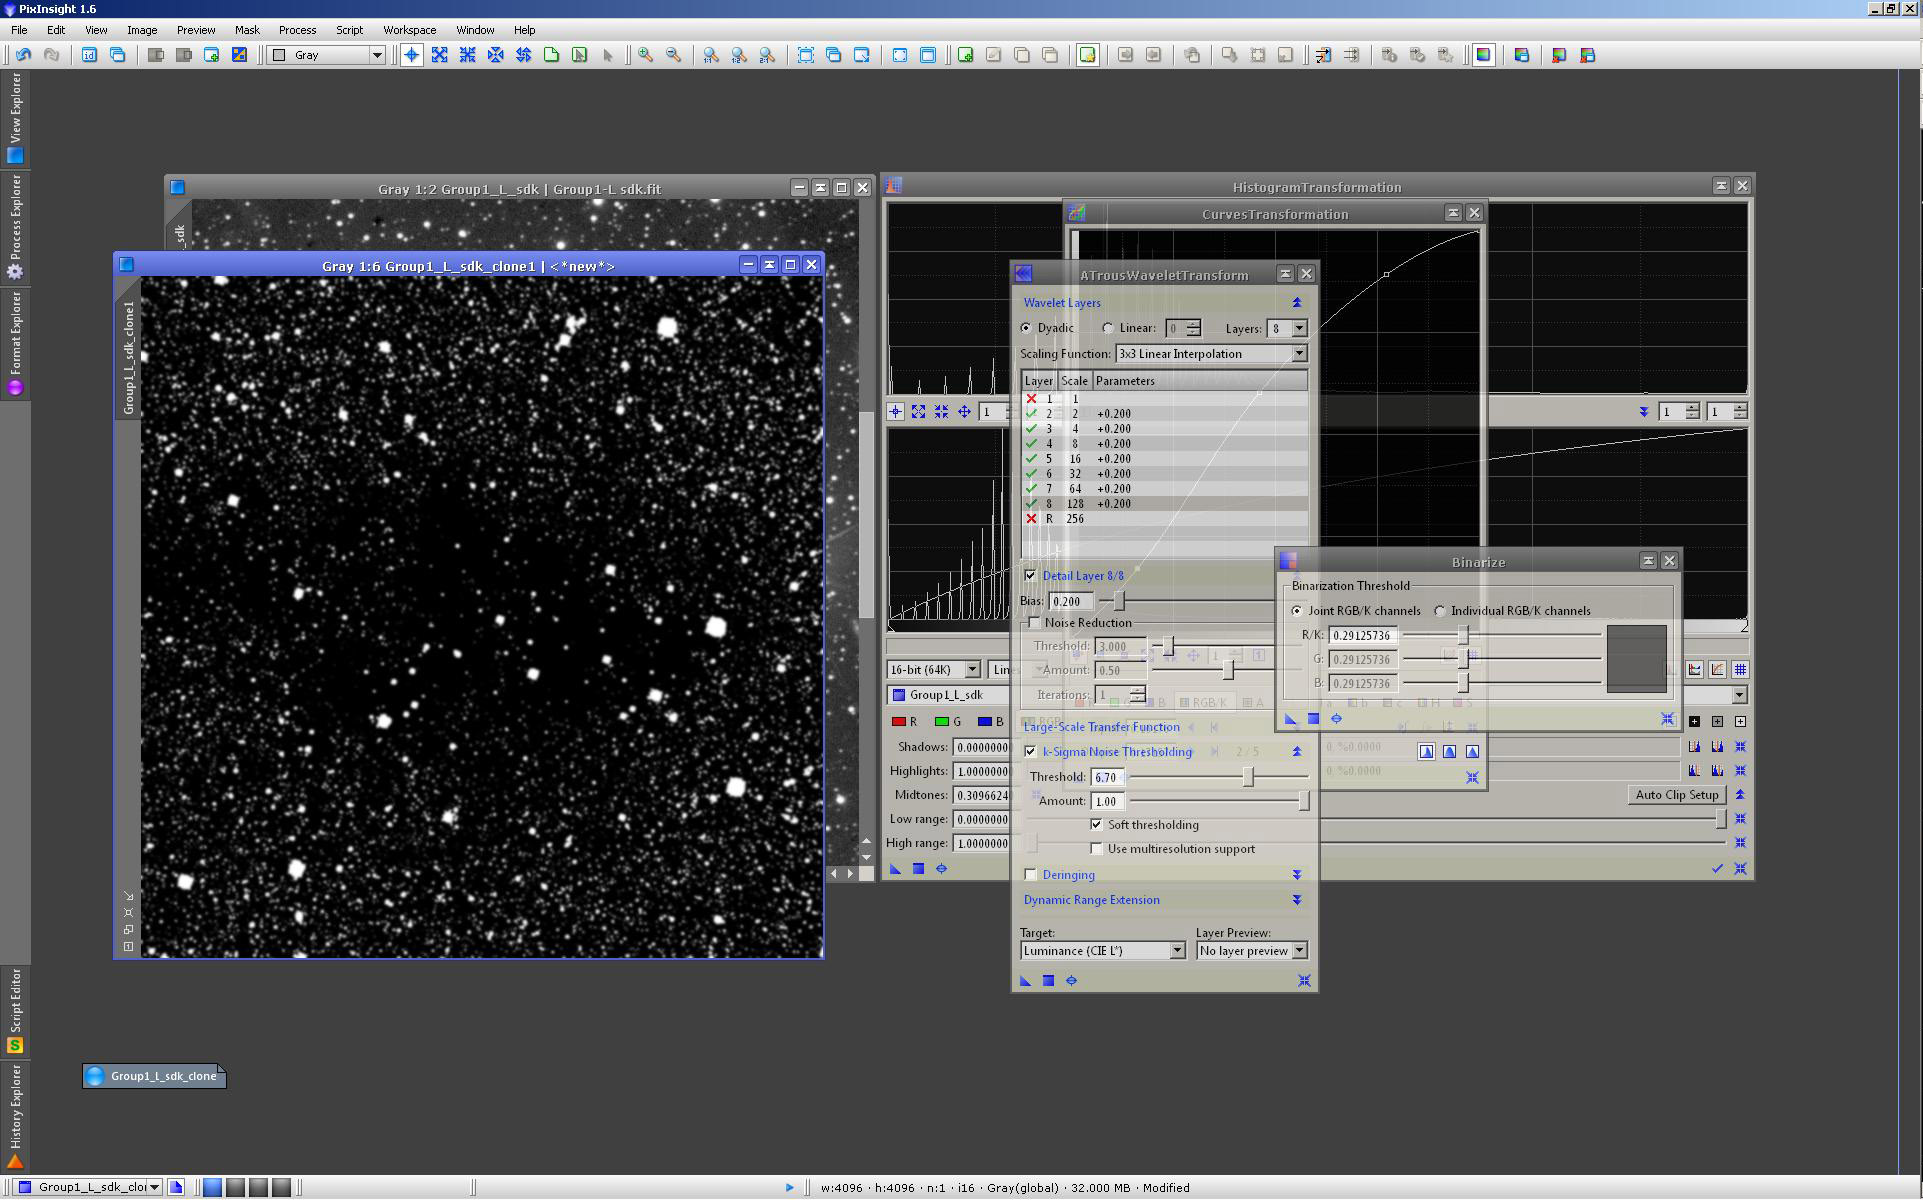Screen dimensions: 1923x1200
Task: Click the real-time preview icon in HistogramTransformation
Action: (941, 869)
